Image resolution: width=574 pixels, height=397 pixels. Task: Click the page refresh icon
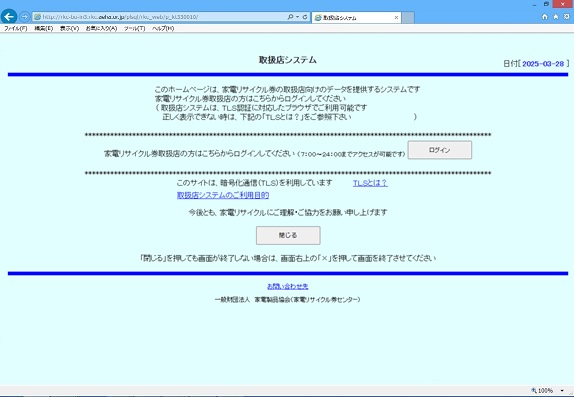[x=305, y=17]
